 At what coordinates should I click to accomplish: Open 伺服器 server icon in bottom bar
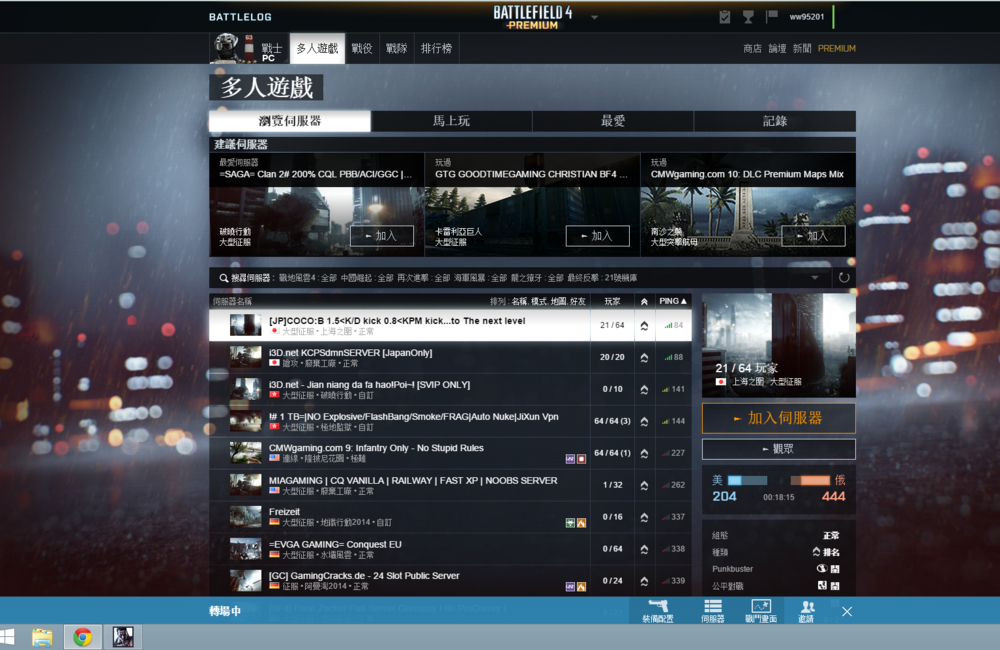pos(712,611)
